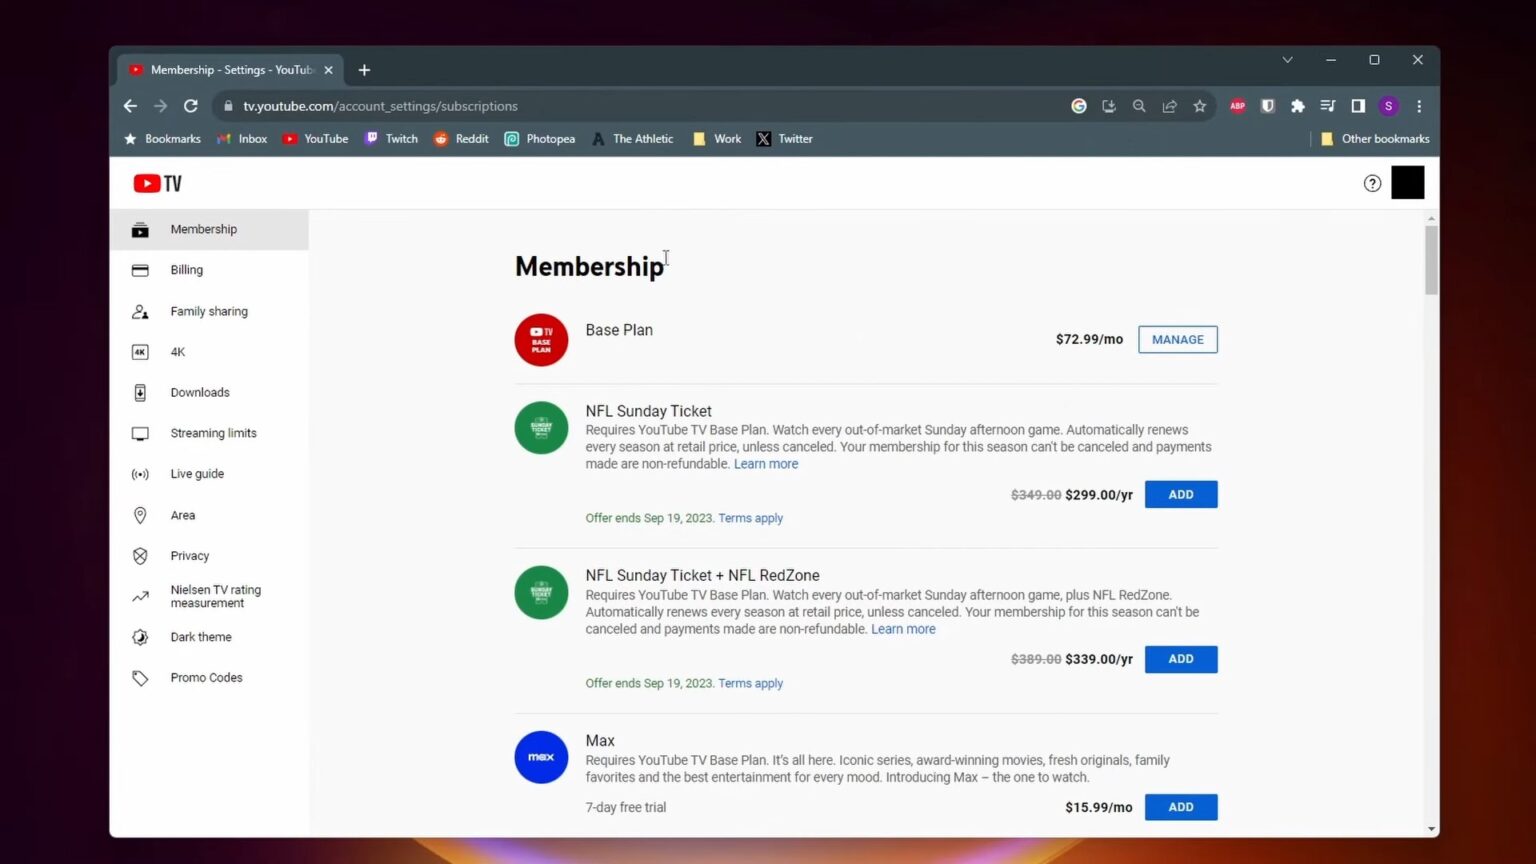Open Learn more for NFL Sunday Ticket
Viewport: 1536px width, 864px height.
(766, 464)
